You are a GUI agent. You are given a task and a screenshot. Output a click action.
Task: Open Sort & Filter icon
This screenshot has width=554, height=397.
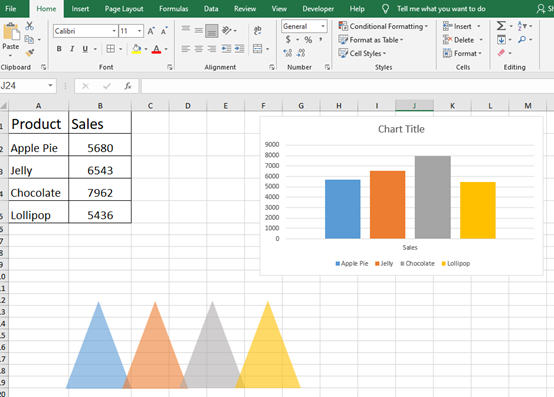click(x=522, y=26)
